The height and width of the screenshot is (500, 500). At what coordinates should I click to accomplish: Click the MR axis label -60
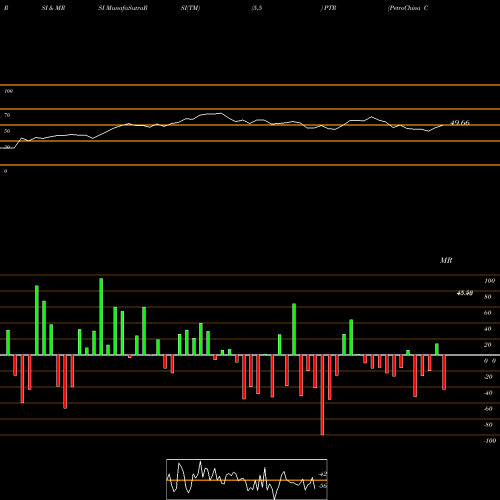click(x=488, y=409)
